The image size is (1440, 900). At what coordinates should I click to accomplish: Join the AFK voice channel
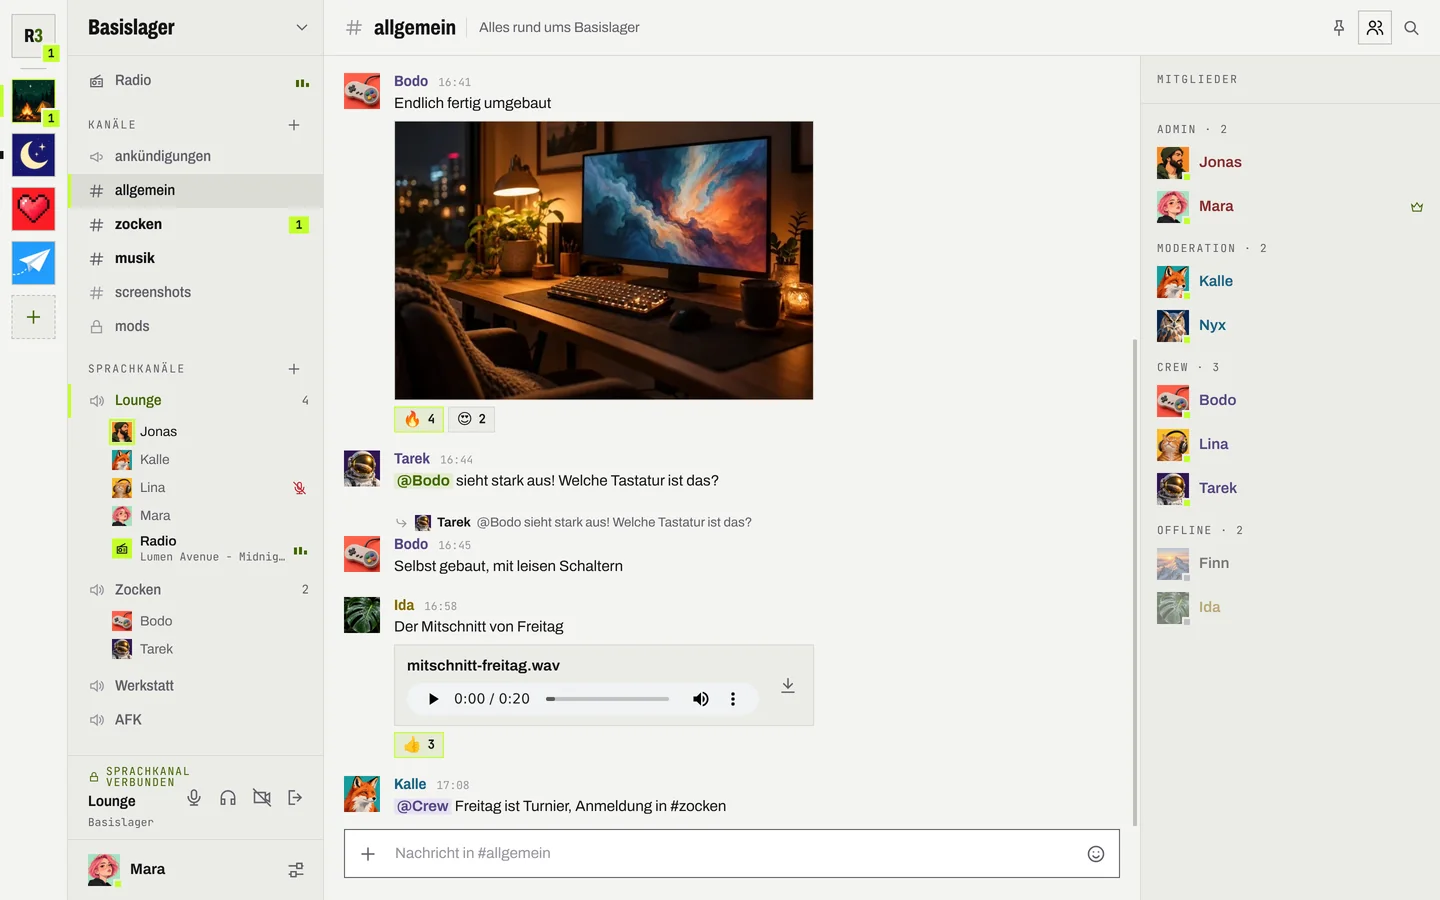tap(196, 720)
